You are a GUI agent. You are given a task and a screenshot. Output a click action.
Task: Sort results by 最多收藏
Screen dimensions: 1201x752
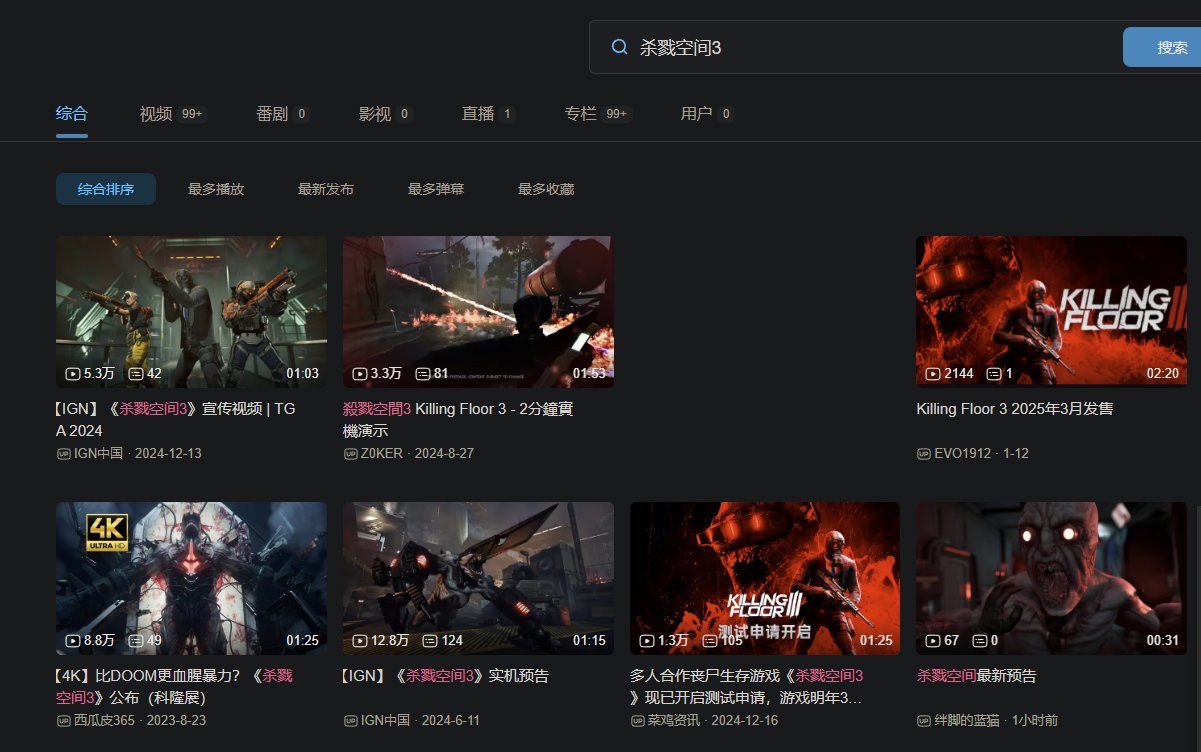coord(546,189)
